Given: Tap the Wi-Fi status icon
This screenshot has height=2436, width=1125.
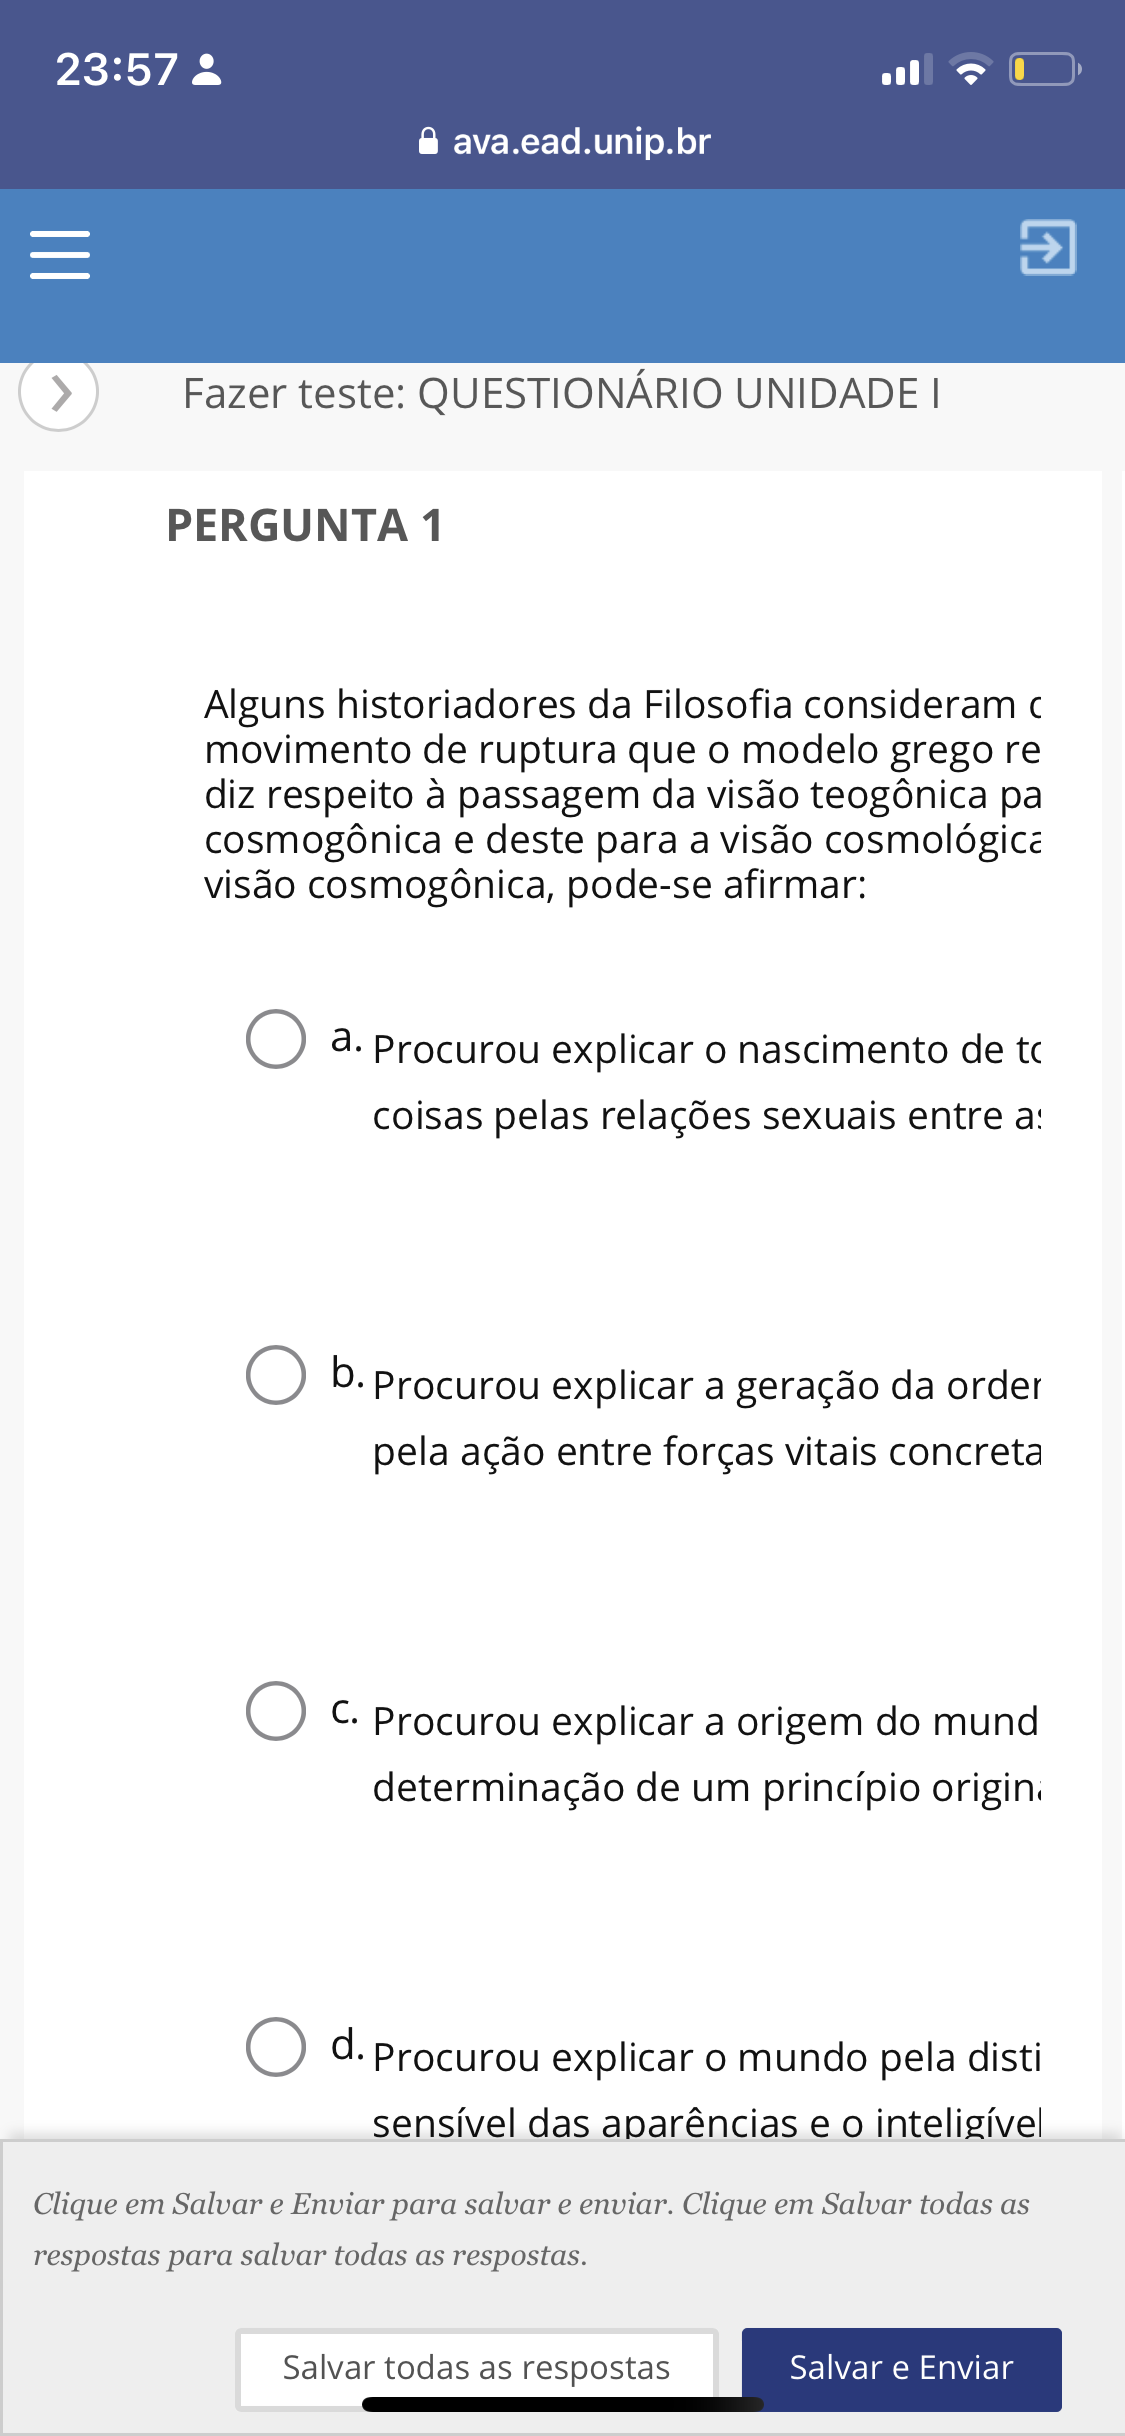Looking at the screenshot, I should [969, 70].
